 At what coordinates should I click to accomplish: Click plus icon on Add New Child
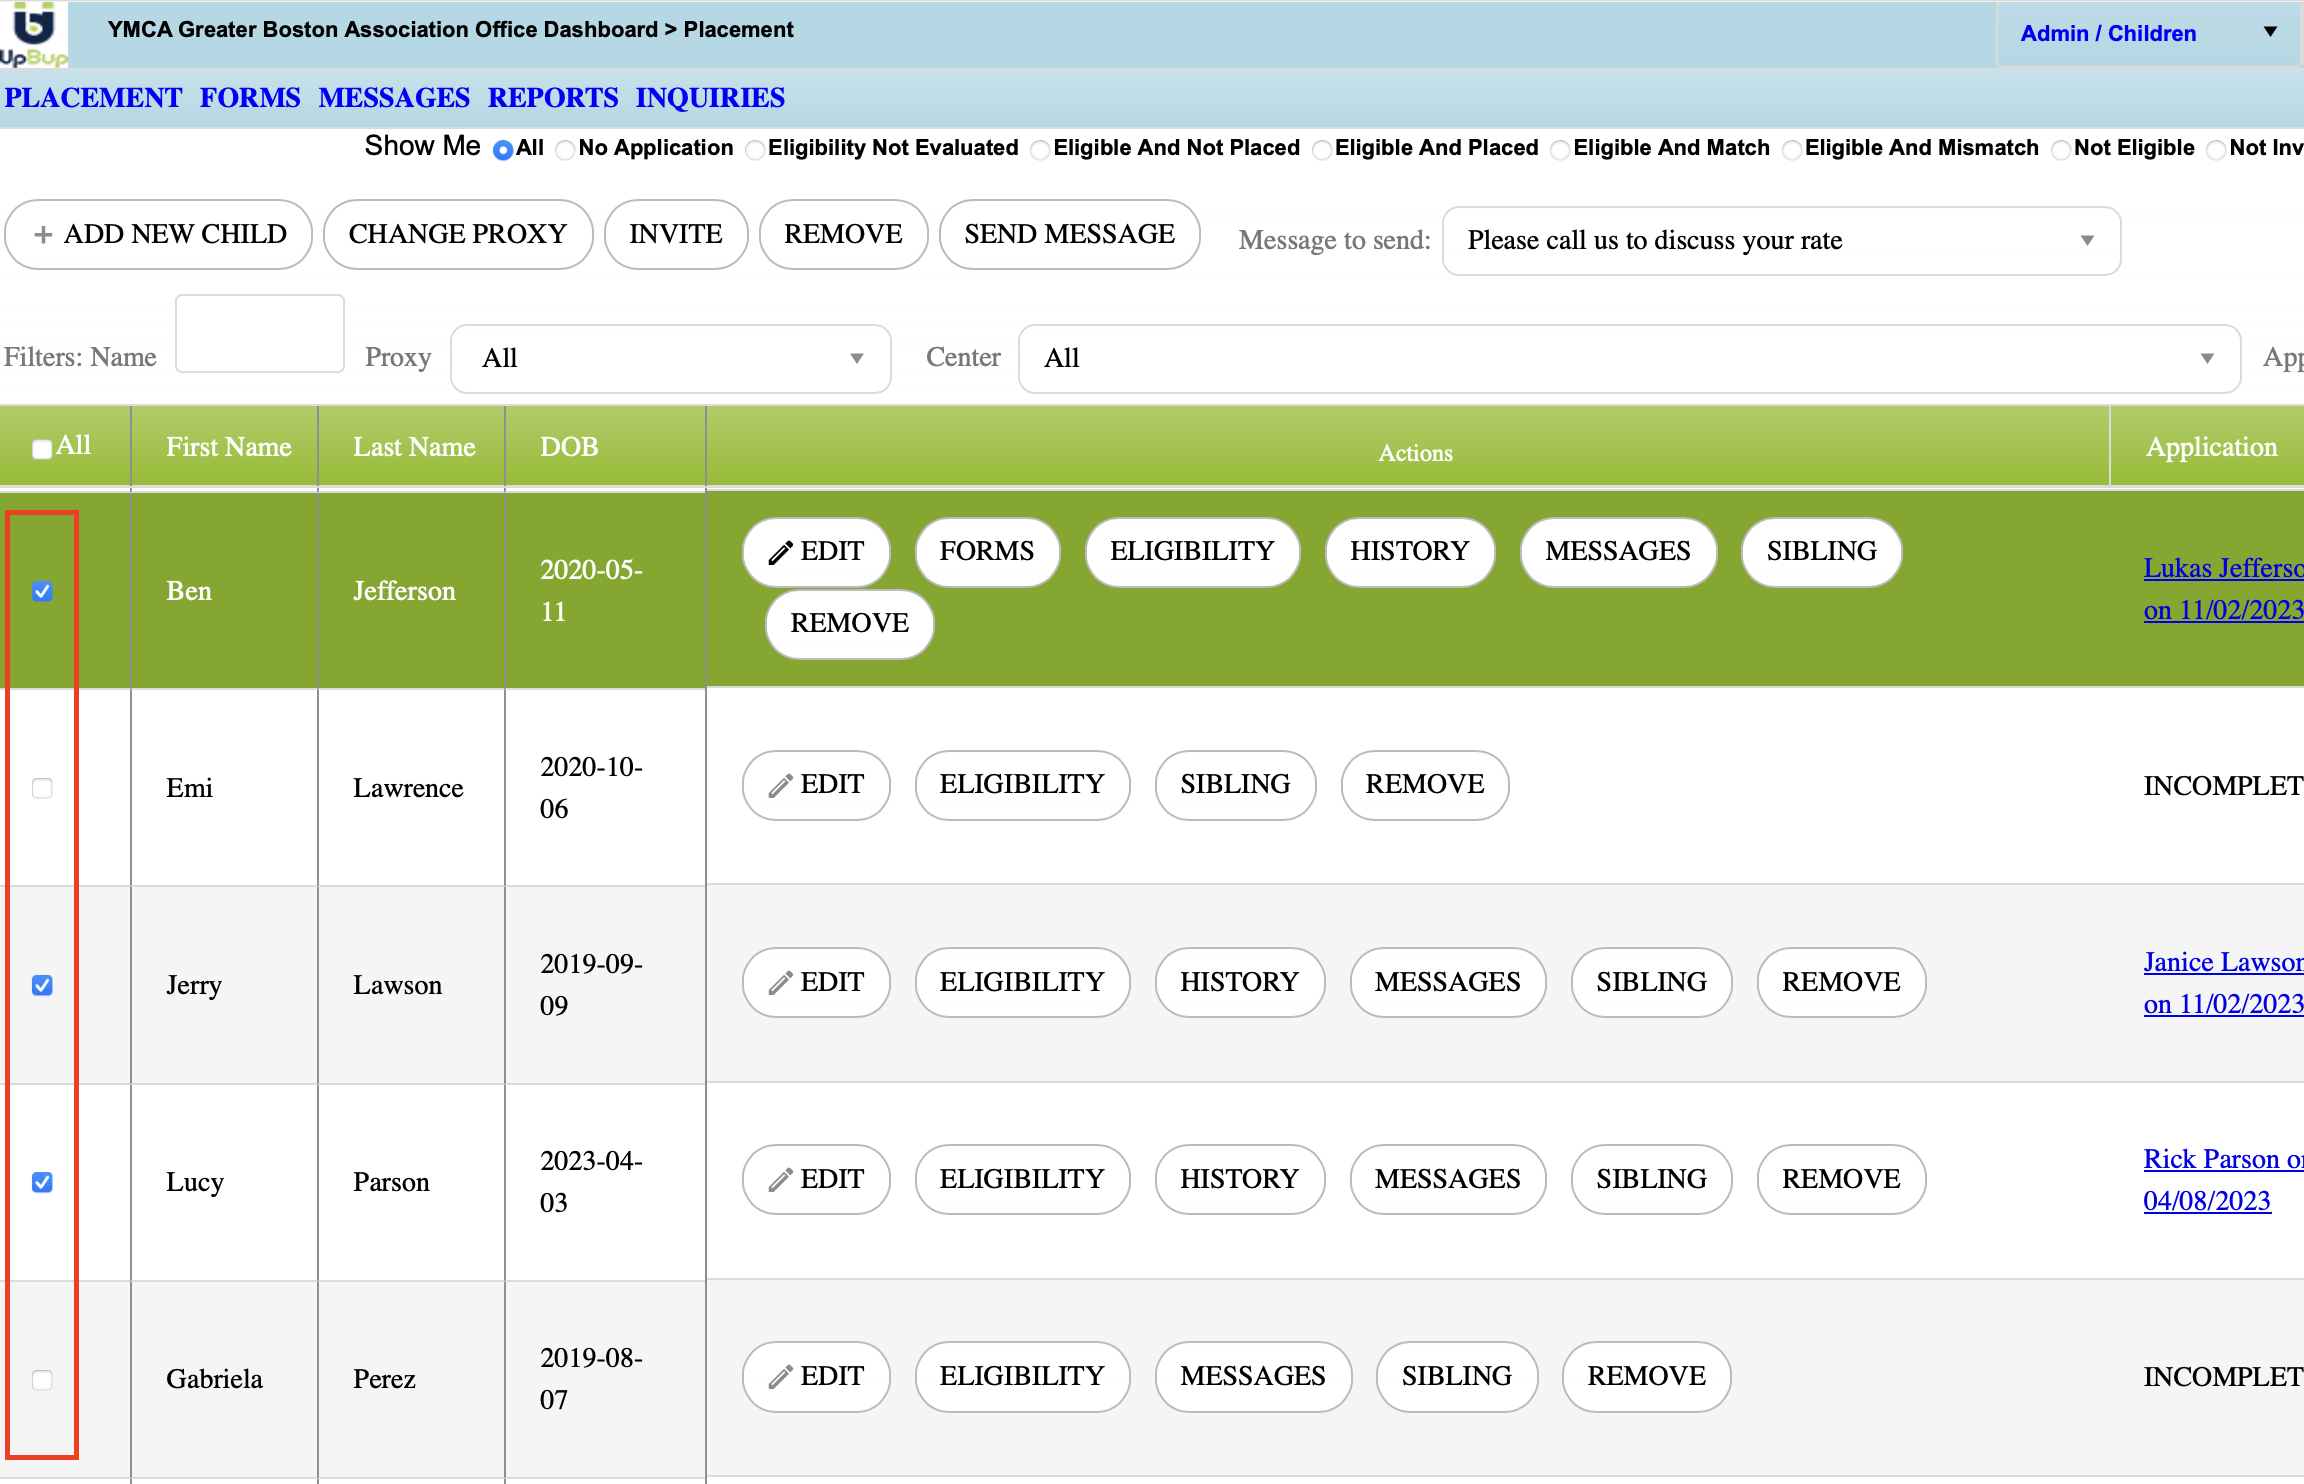tap(43, 235)
